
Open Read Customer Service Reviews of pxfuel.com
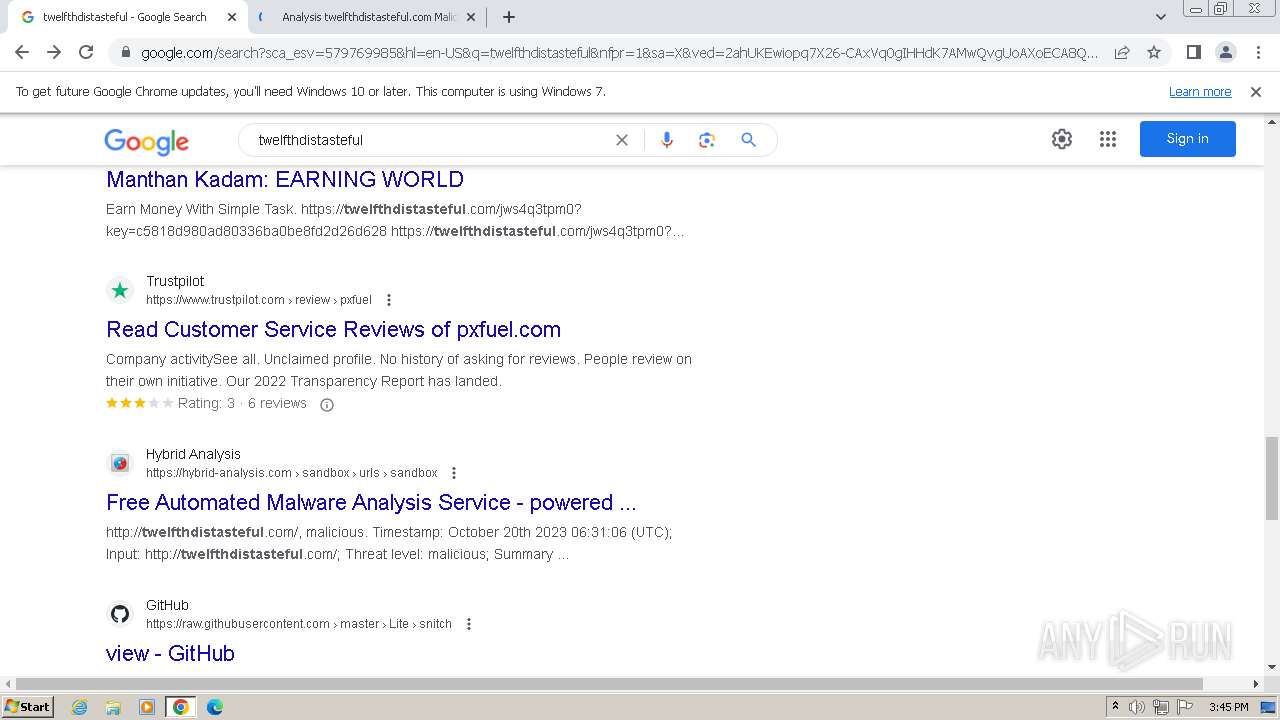point(333,329)
